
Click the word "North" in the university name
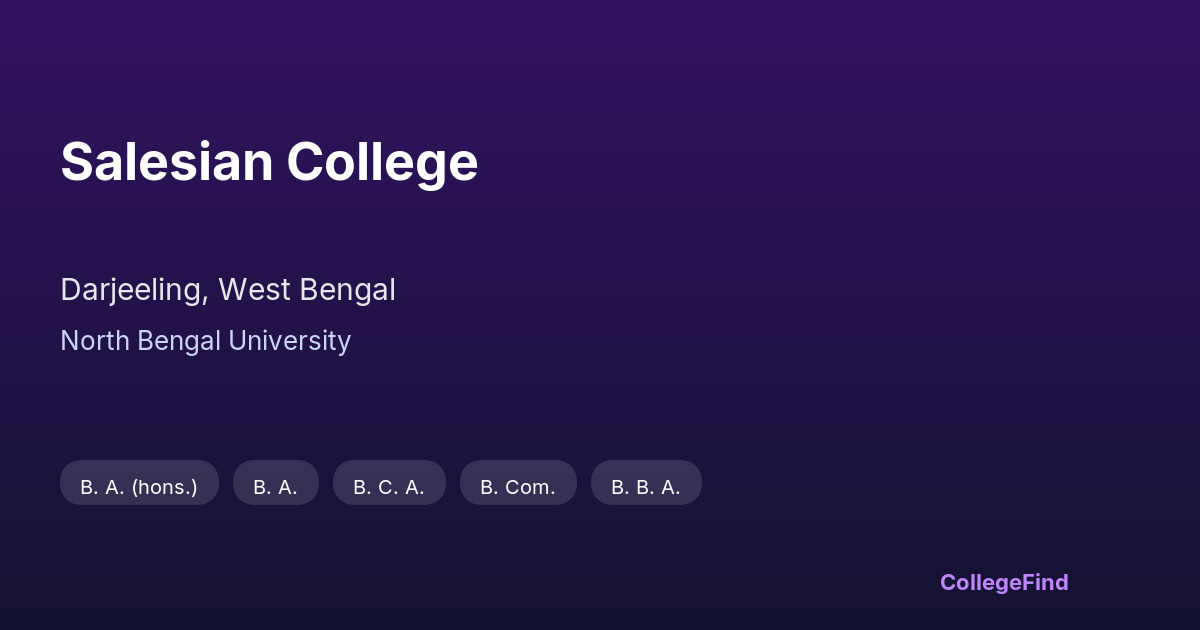[x=95, y=341]
